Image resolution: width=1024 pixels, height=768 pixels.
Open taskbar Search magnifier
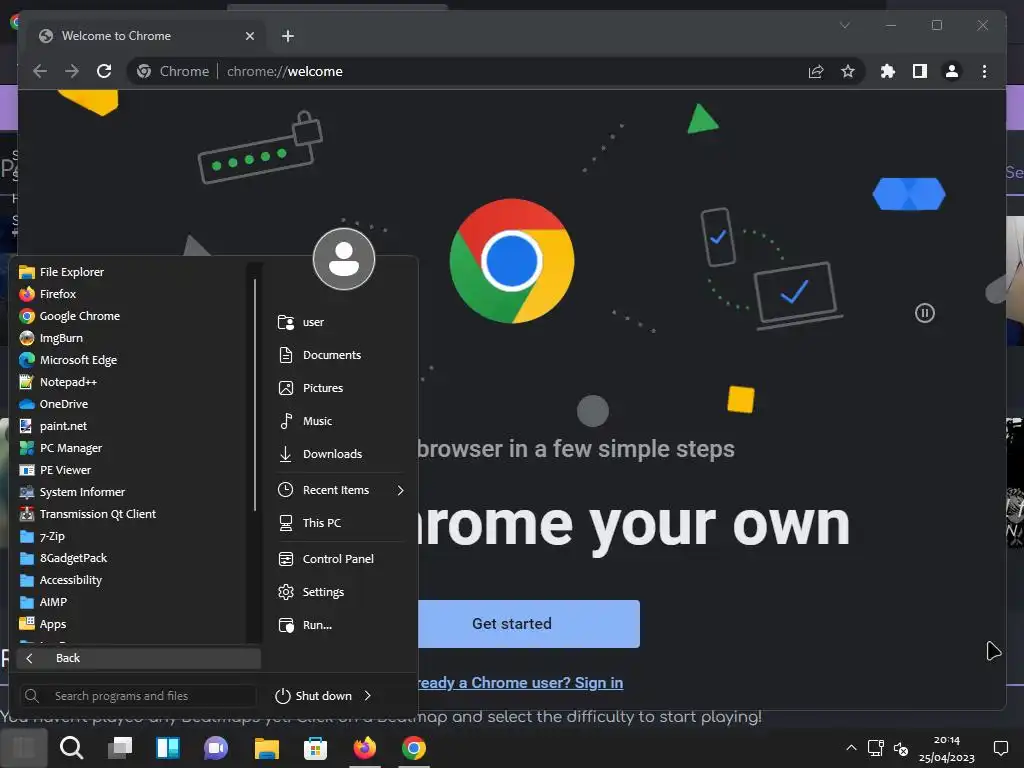point(71,748)
